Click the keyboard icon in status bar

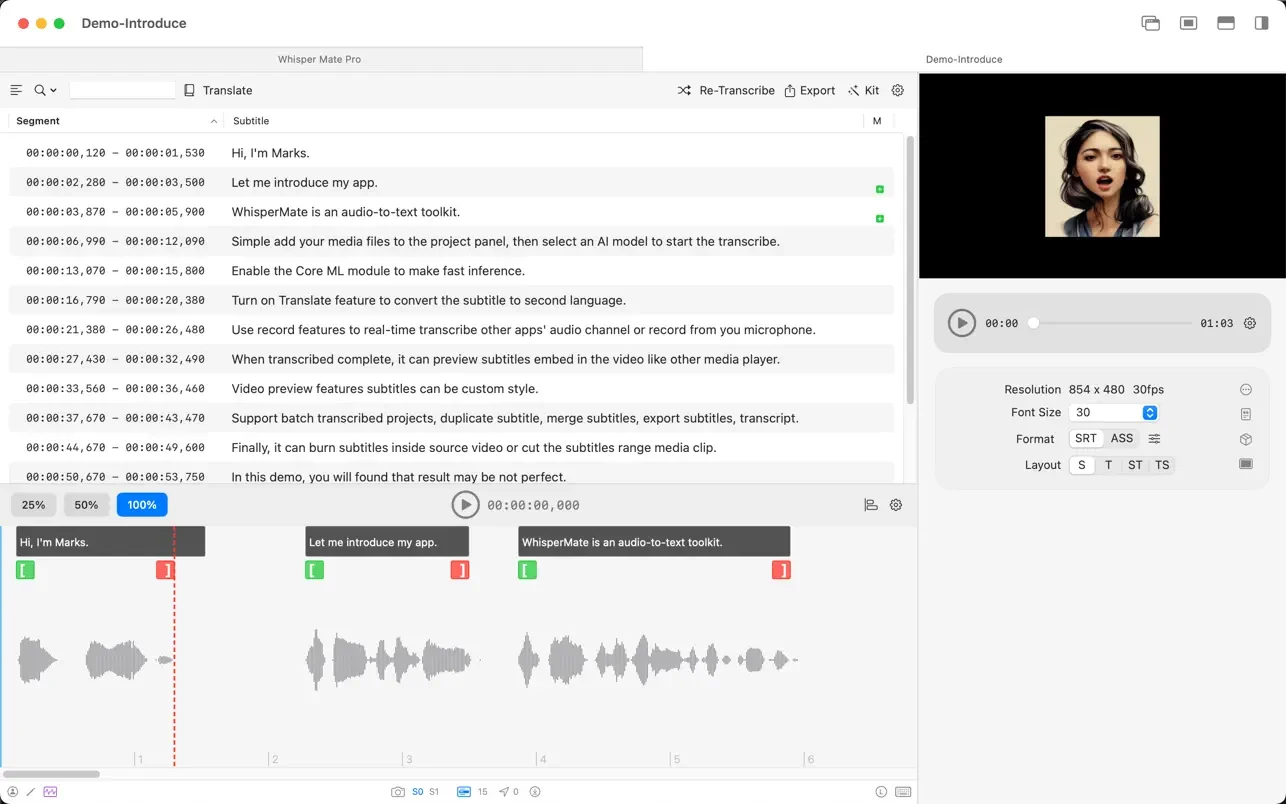(x=903, y=792)
